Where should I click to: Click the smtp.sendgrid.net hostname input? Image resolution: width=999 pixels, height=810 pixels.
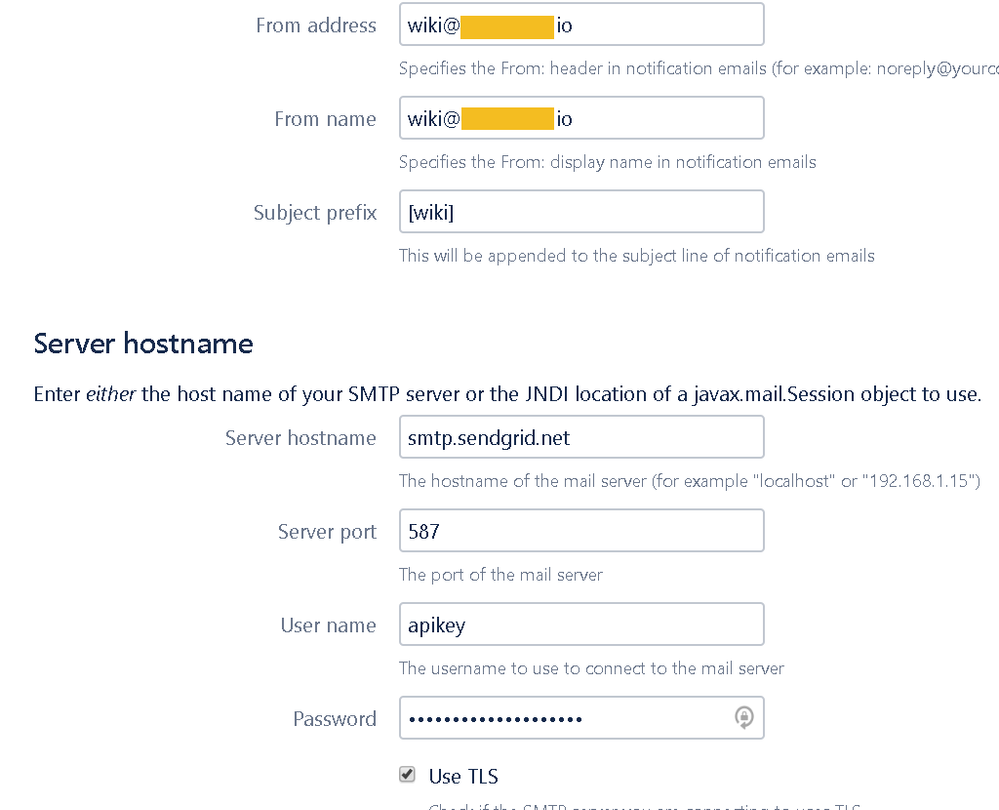[x=582, y=437]
